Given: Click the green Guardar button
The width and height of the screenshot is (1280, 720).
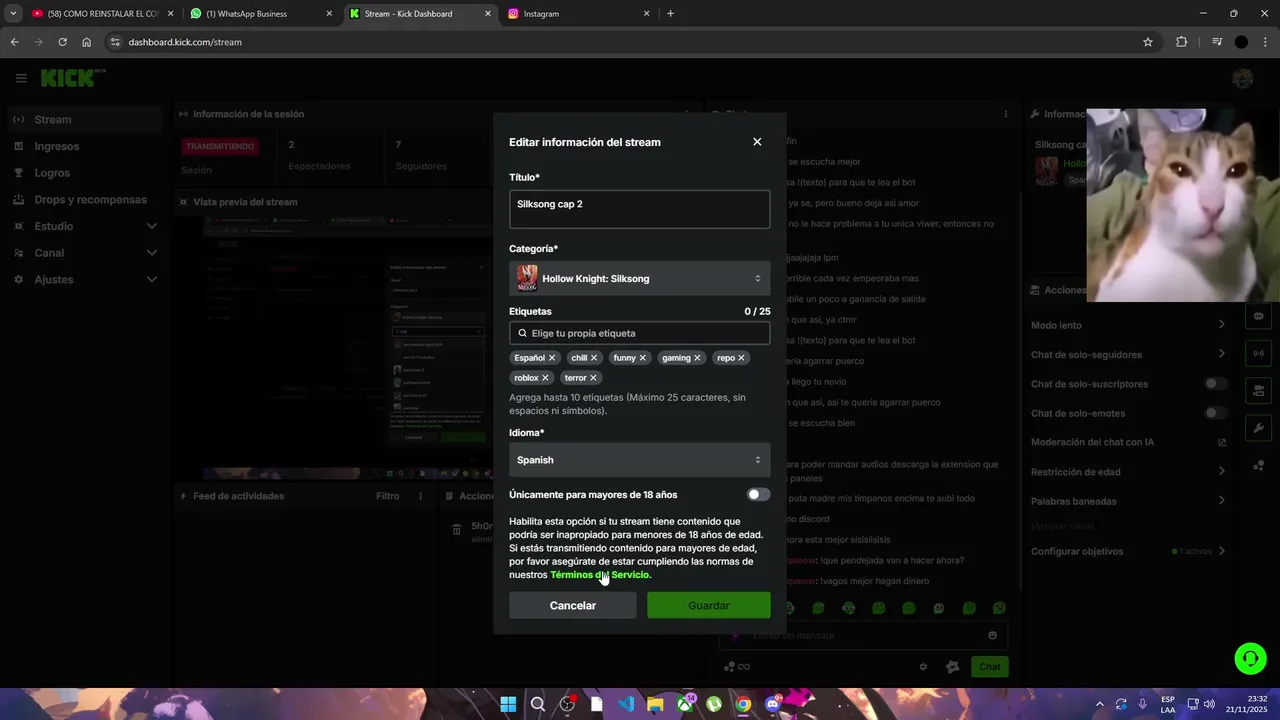Looking at the screenshot, I should pos(709,605).
